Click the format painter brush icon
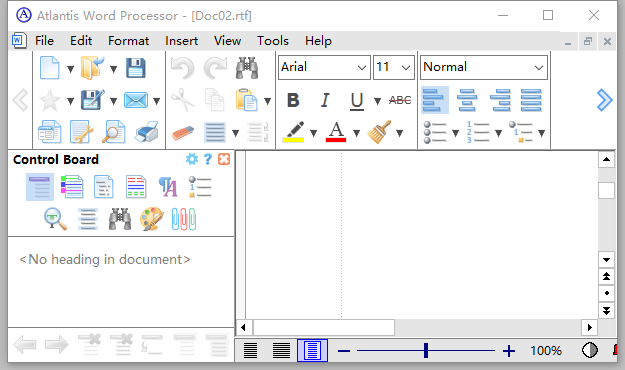The image size is (625, 370). point(379,132)
